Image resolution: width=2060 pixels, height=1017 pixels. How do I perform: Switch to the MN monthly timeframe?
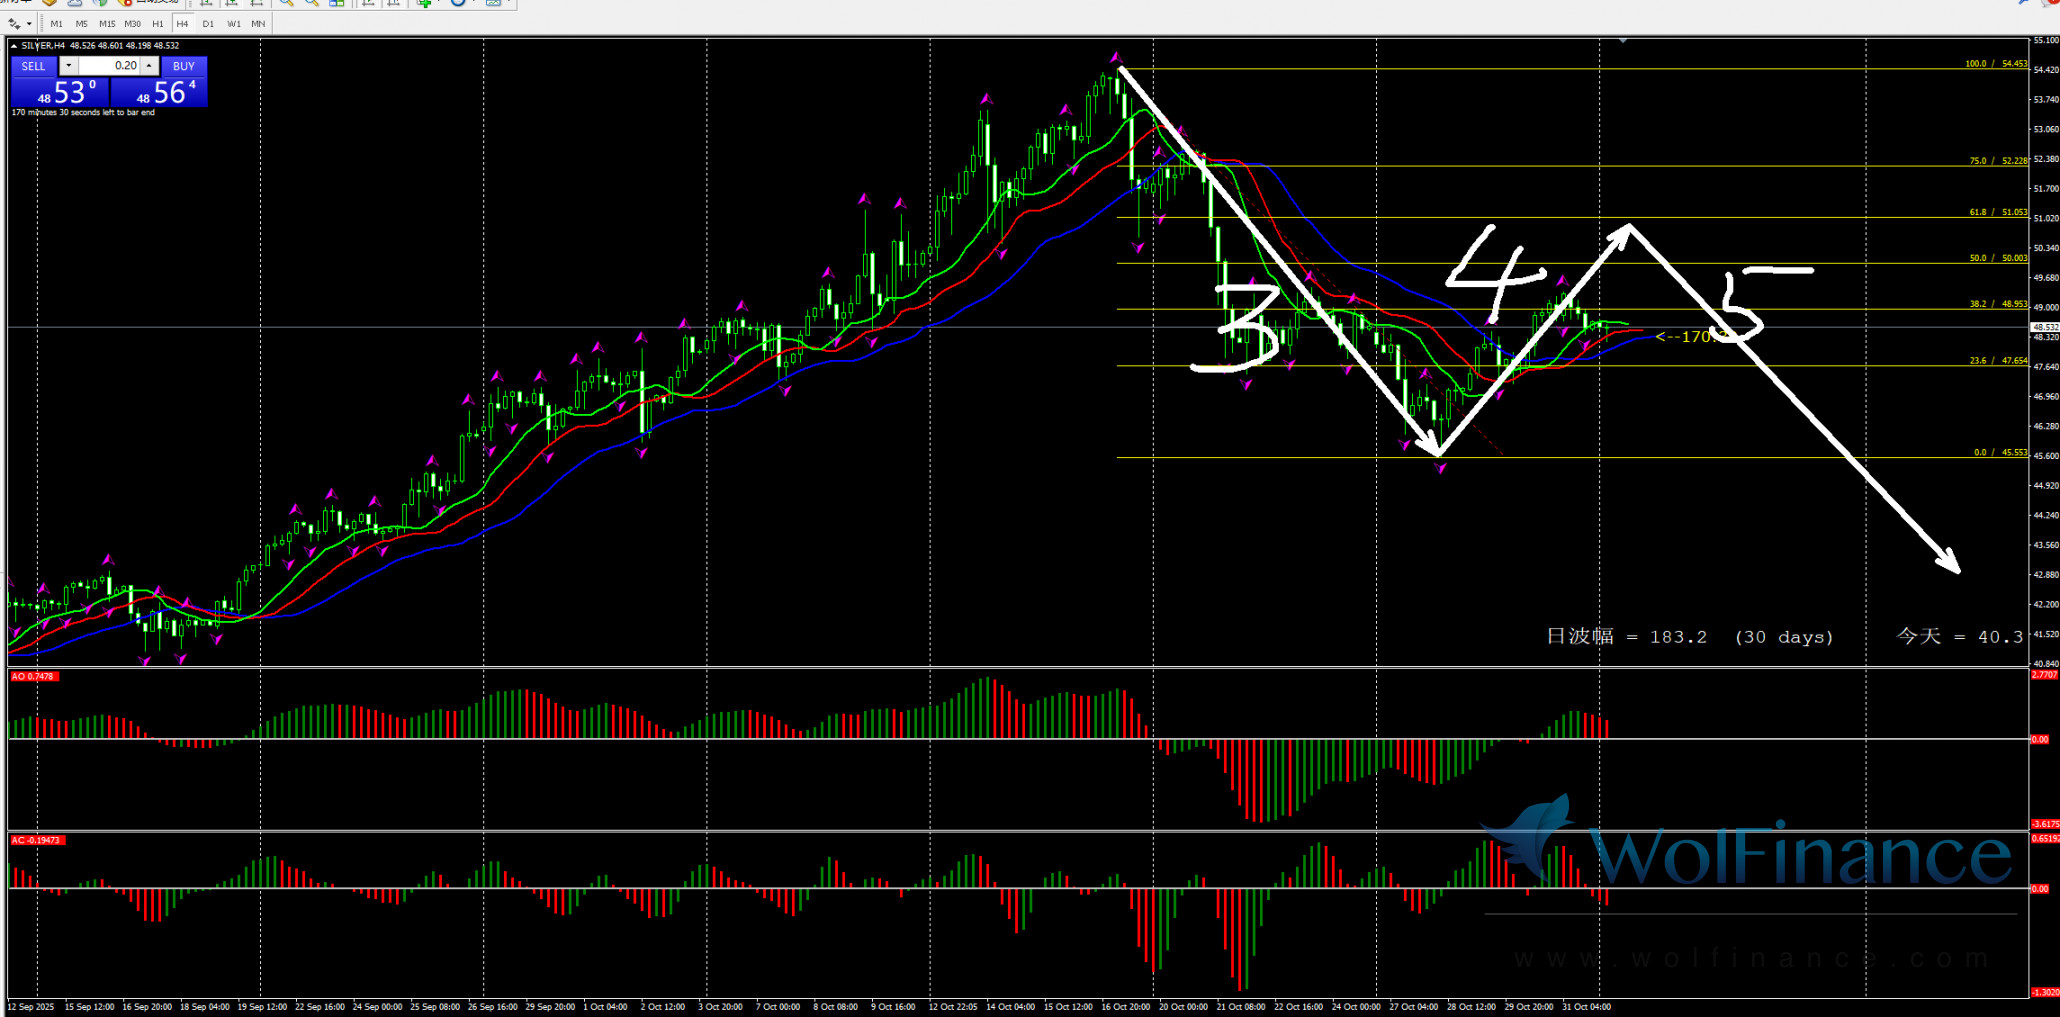[258, 23]
